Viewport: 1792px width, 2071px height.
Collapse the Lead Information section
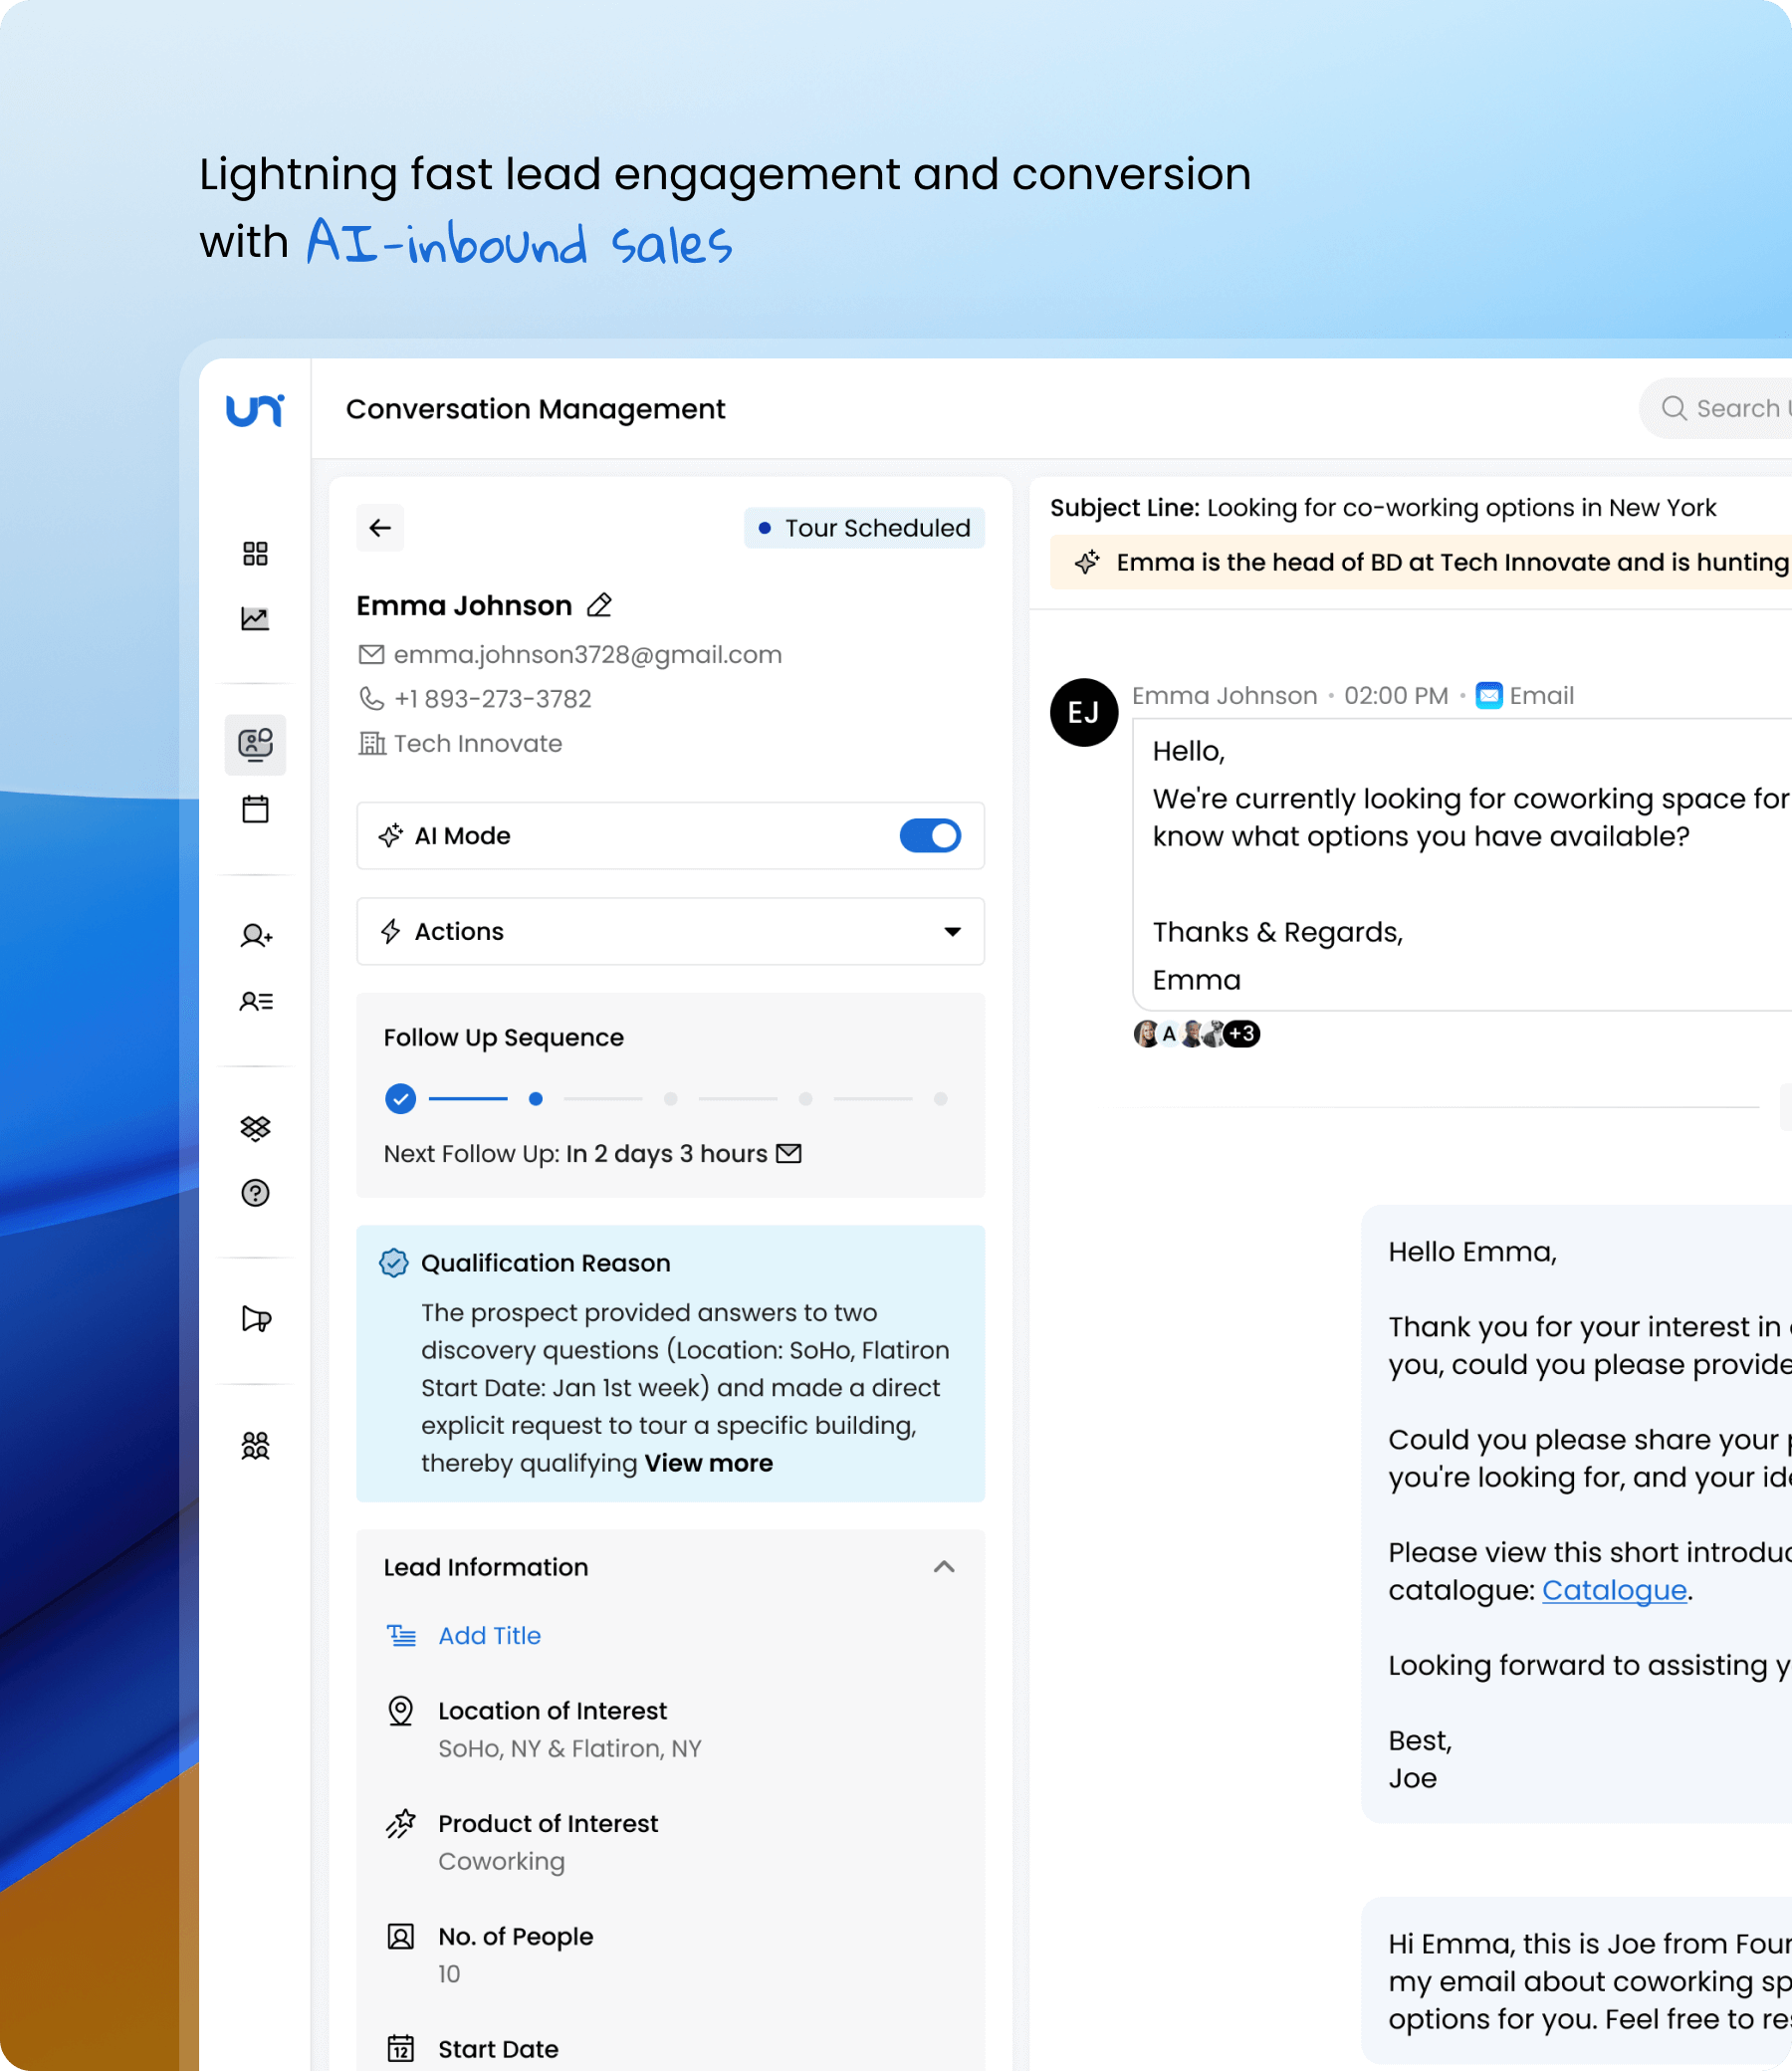[943, 1567]
